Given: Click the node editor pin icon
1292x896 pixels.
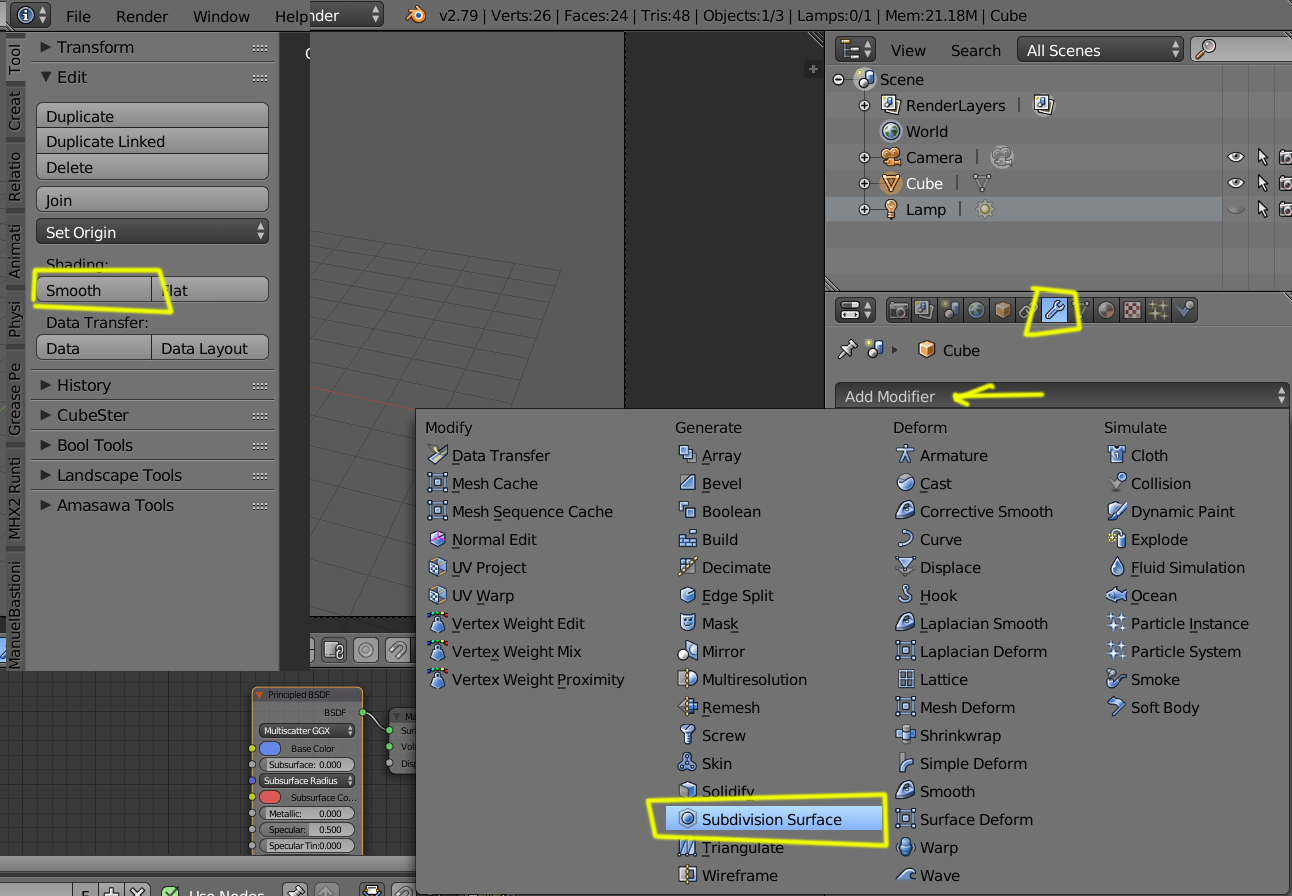Looking at the screenshot, I should [x=295, y=891].
